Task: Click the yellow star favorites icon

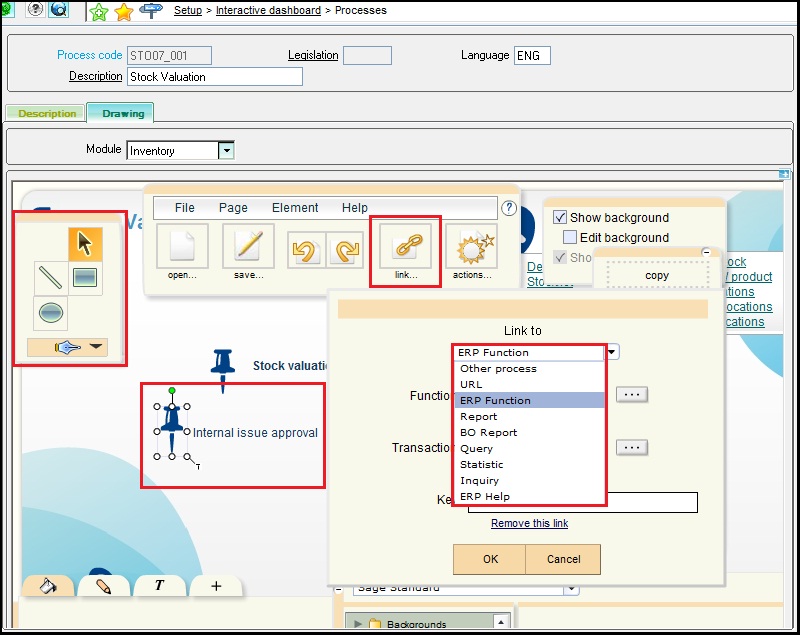Action: click(x=123, y=12)
